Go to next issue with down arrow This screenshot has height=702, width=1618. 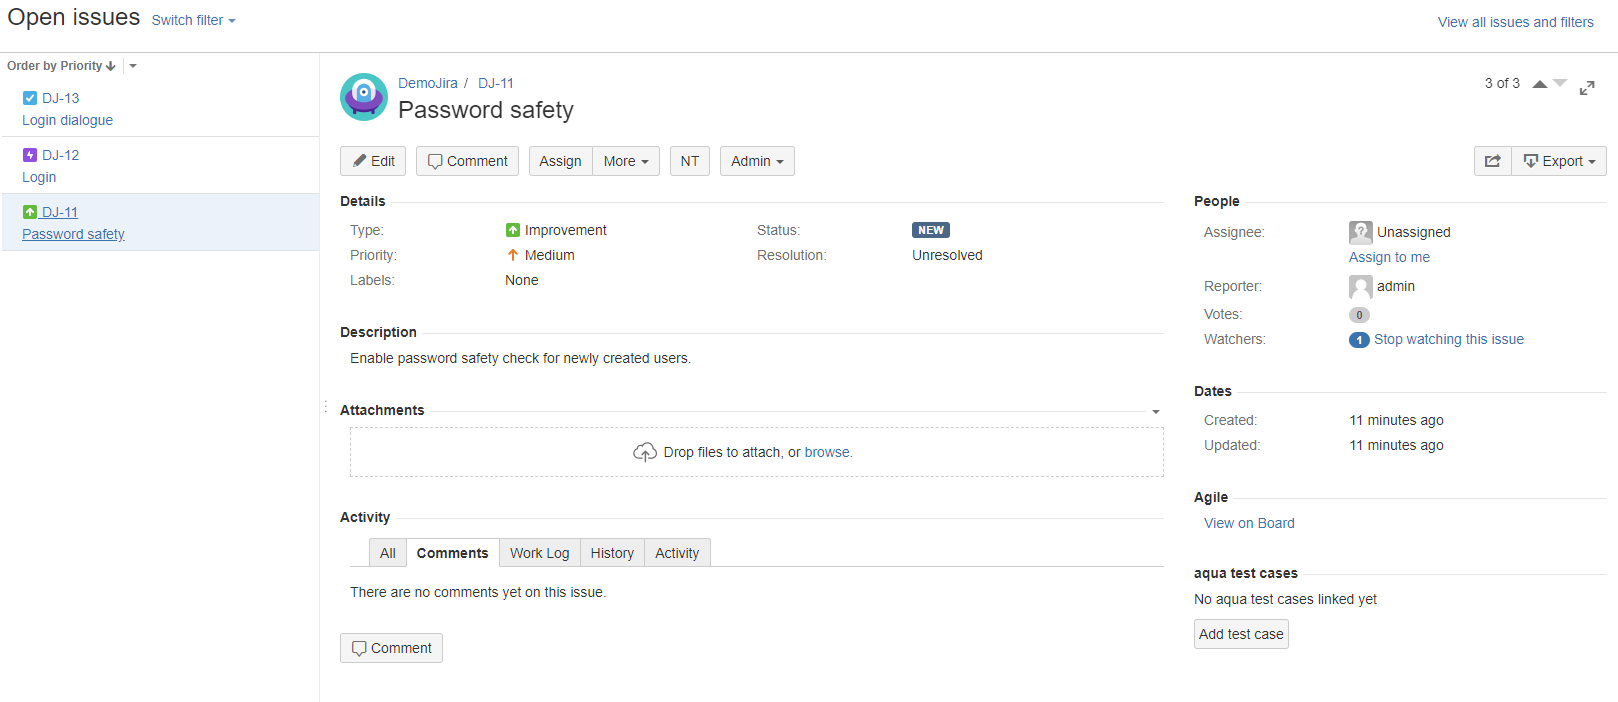1560,84
